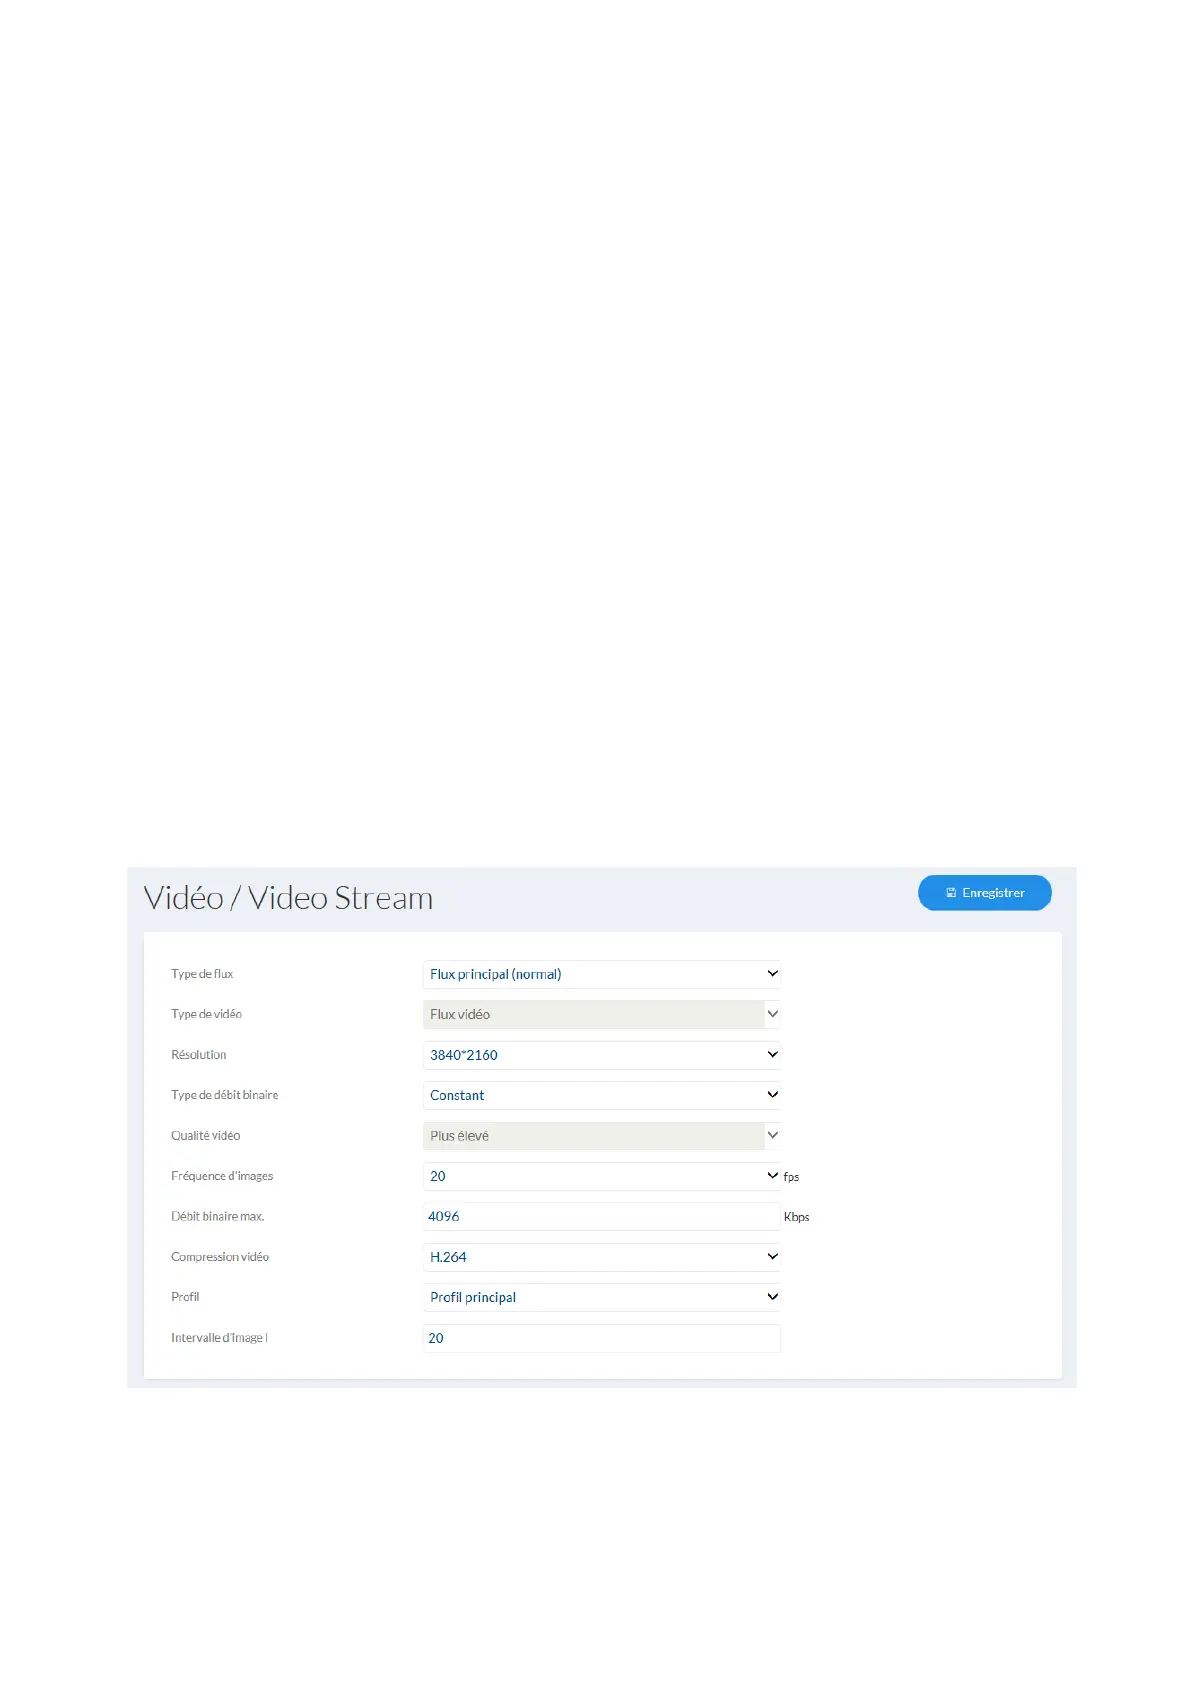Click the Débit binaire max. input field

[602, 1216]
